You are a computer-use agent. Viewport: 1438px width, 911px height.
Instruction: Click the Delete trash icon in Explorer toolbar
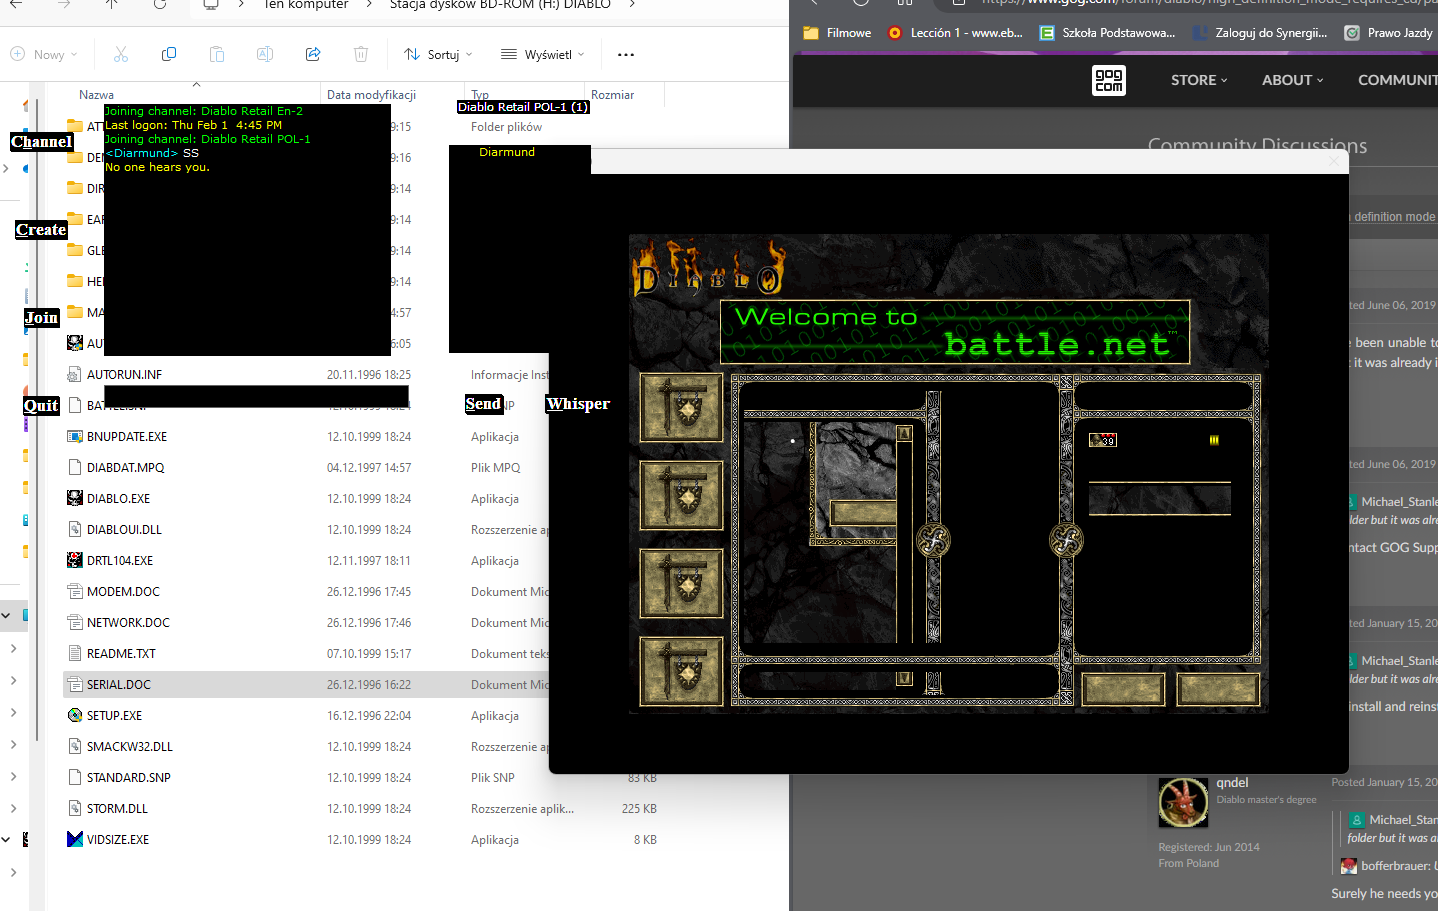361,54
